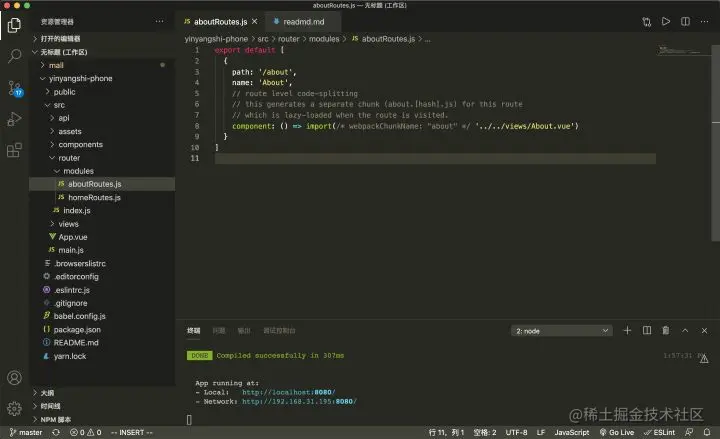
Task: Open homeRoutes.js in the file tree
Action: point(102,197)
